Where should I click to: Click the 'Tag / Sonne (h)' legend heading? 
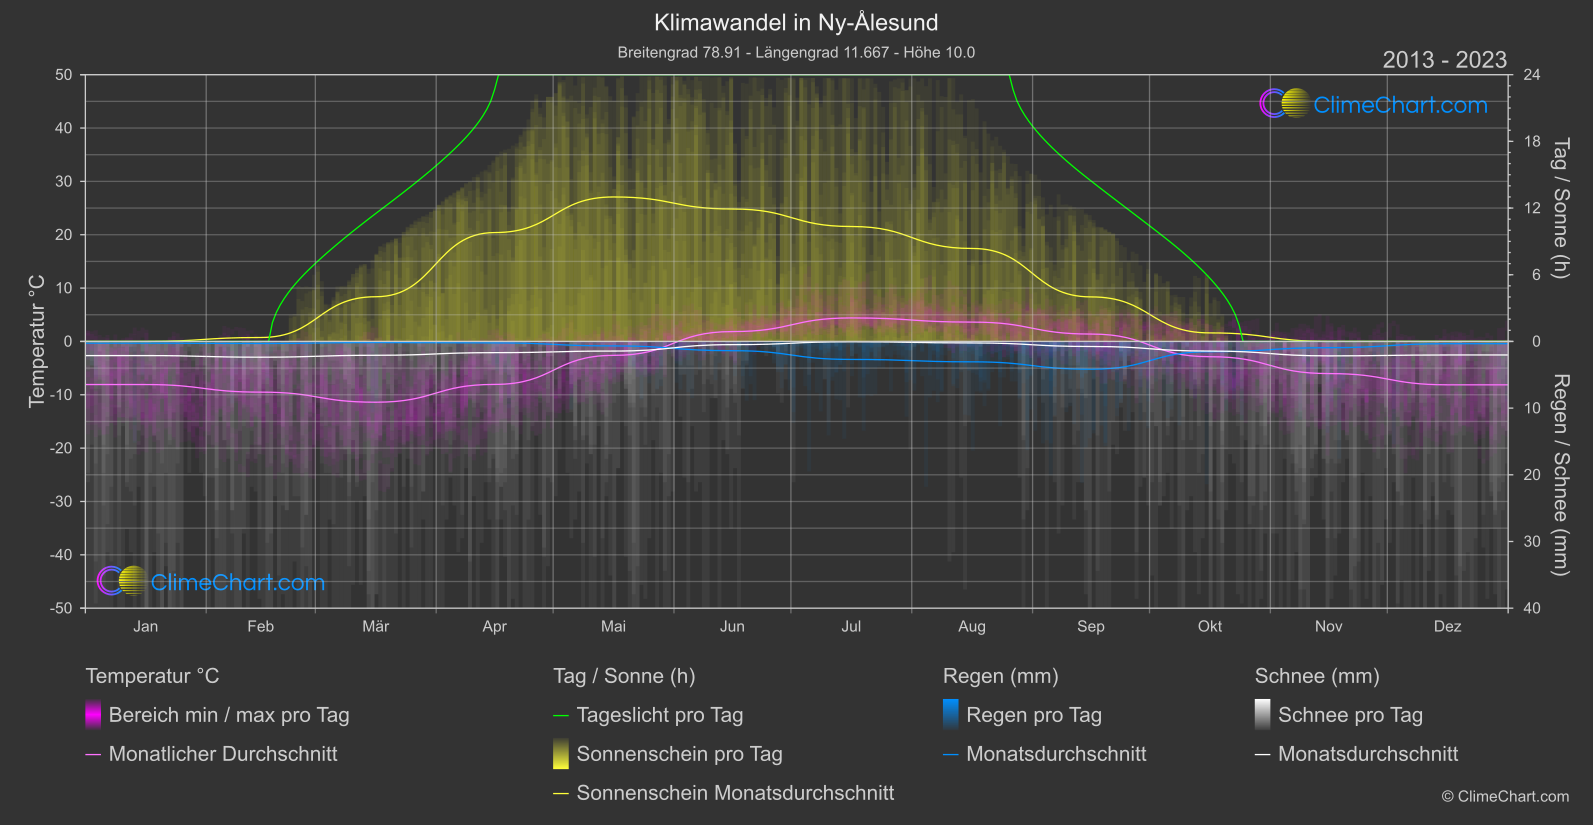pos(624,676)
